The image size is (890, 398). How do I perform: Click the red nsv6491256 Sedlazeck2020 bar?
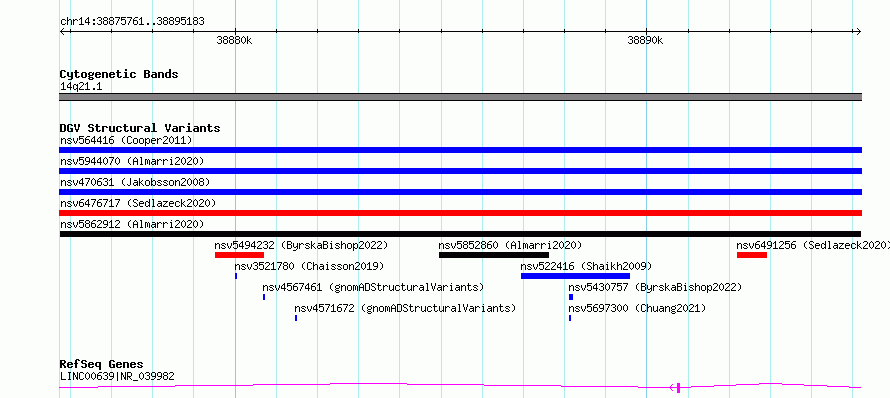(752, 255)
